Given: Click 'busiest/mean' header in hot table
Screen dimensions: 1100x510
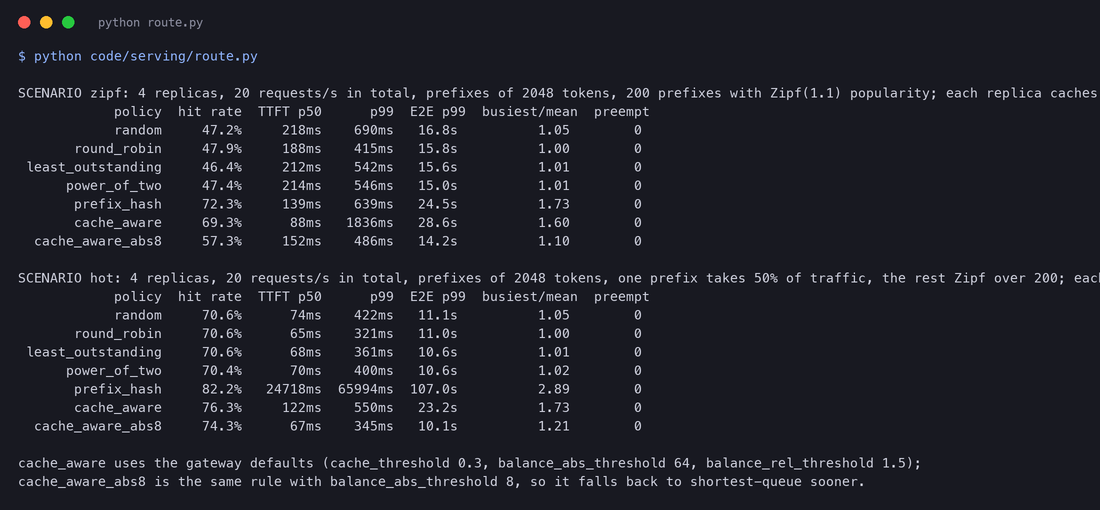Looking at the screenshot, I should (x=530, y=297).
